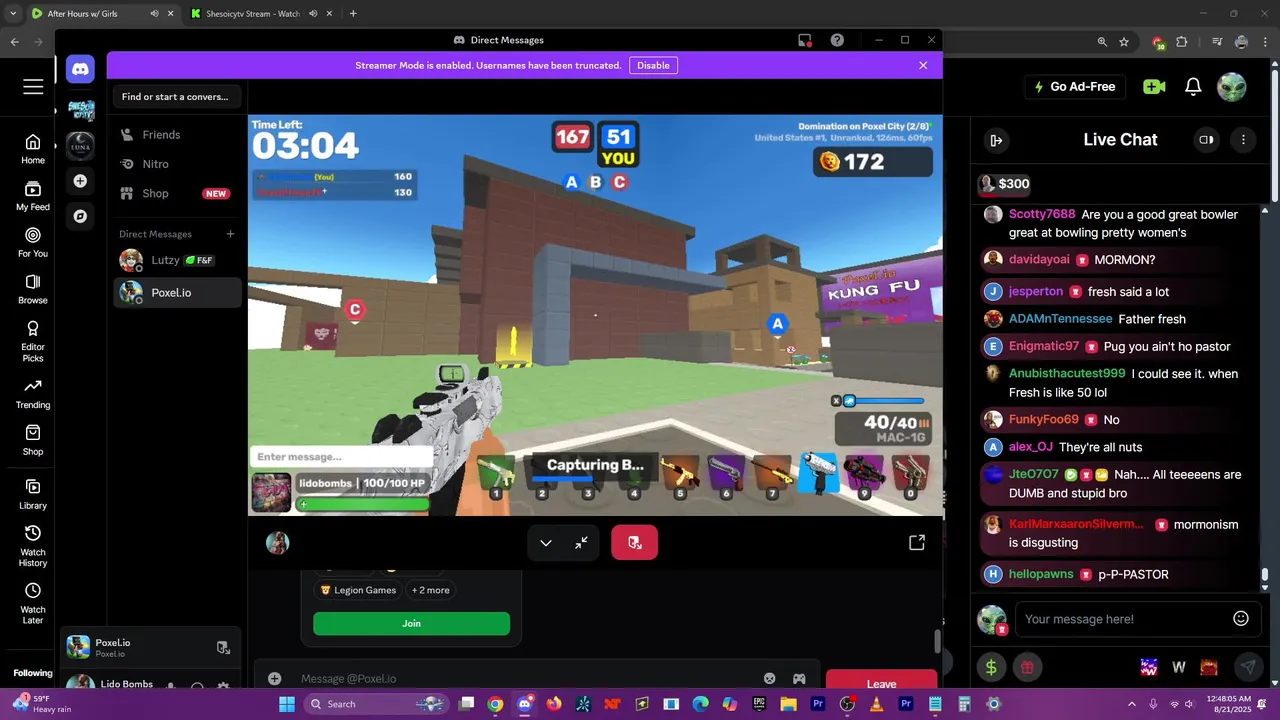The height and width of the screenshot is (720, 1280).
Task: Send a gift with the gift icon
Action: (1027, 667)
